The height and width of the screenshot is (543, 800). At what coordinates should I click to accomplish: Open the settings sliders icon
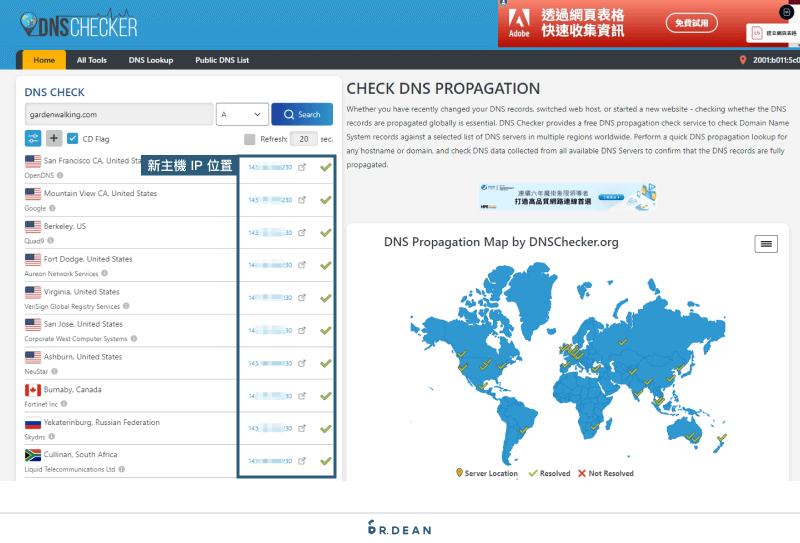pyautogui.click(x=33, y=138)
